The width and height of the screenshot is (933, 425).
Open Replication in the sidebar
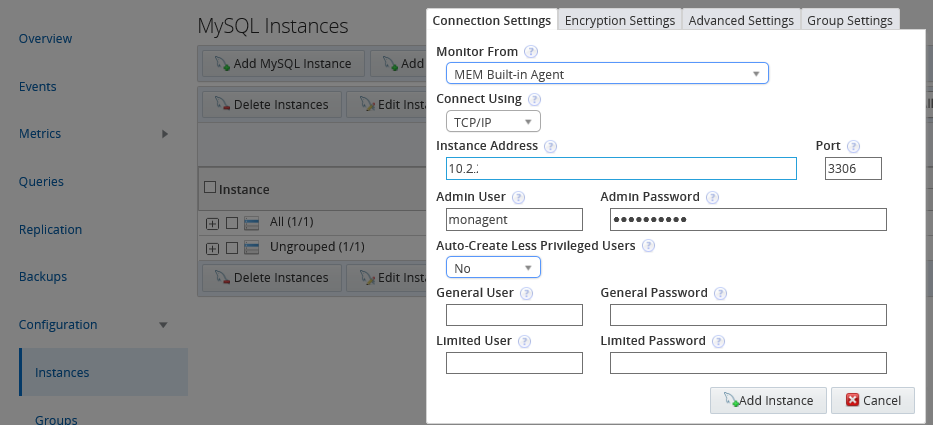tap(51, 230)
